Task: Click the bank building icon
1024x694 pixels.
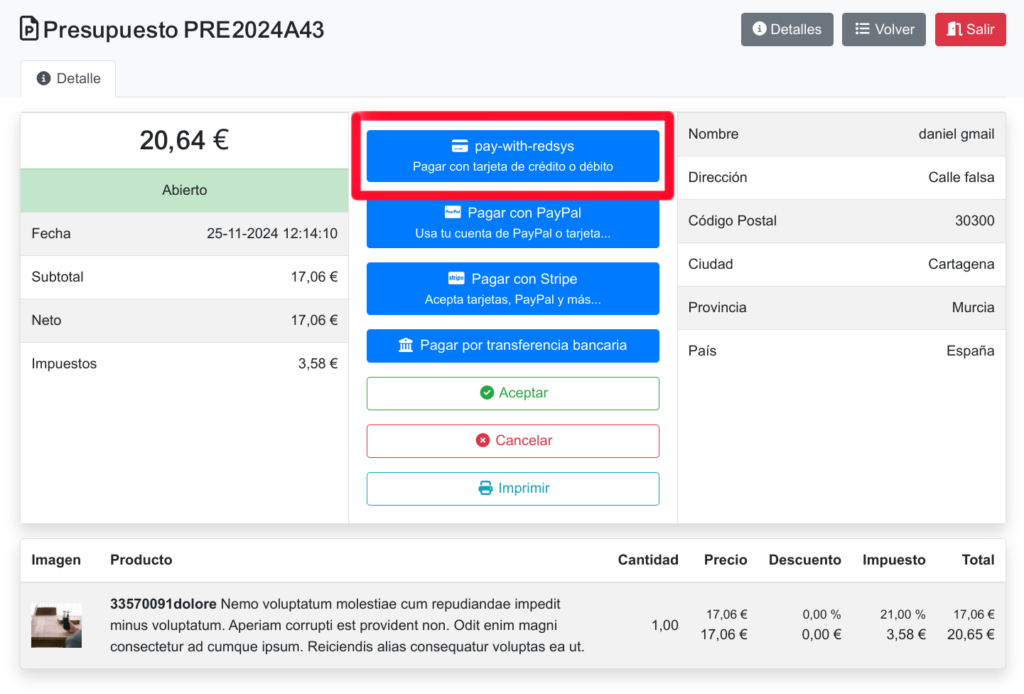Action: 406,345
